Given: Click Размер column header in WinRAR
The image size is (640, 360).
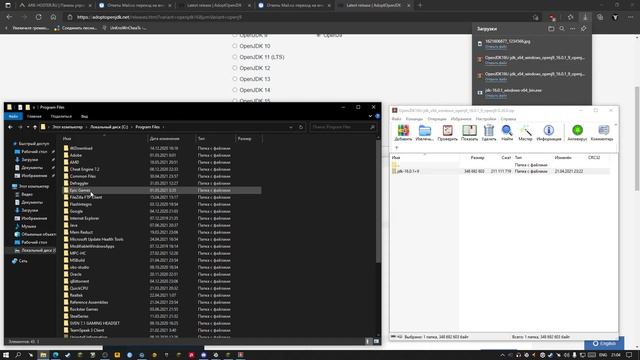Looking at the screenshot, I should (478, 158).
